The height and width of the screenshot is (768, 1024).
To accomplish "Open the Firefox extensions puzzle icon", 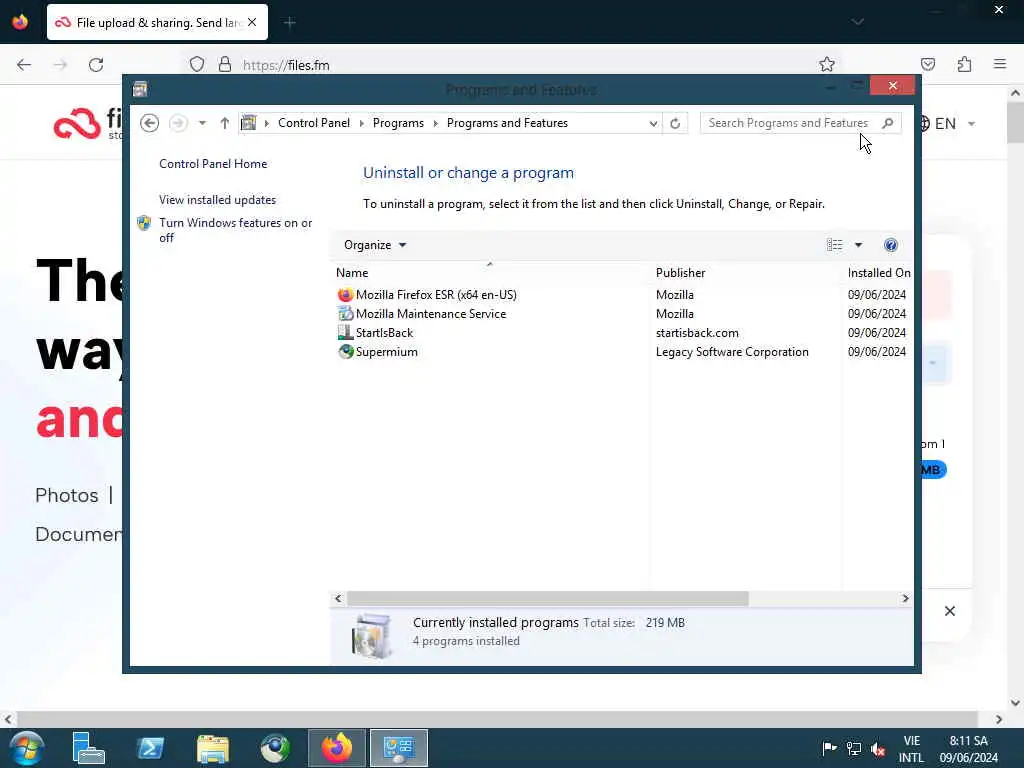I will pyautogui.click(x=964, y=64).
